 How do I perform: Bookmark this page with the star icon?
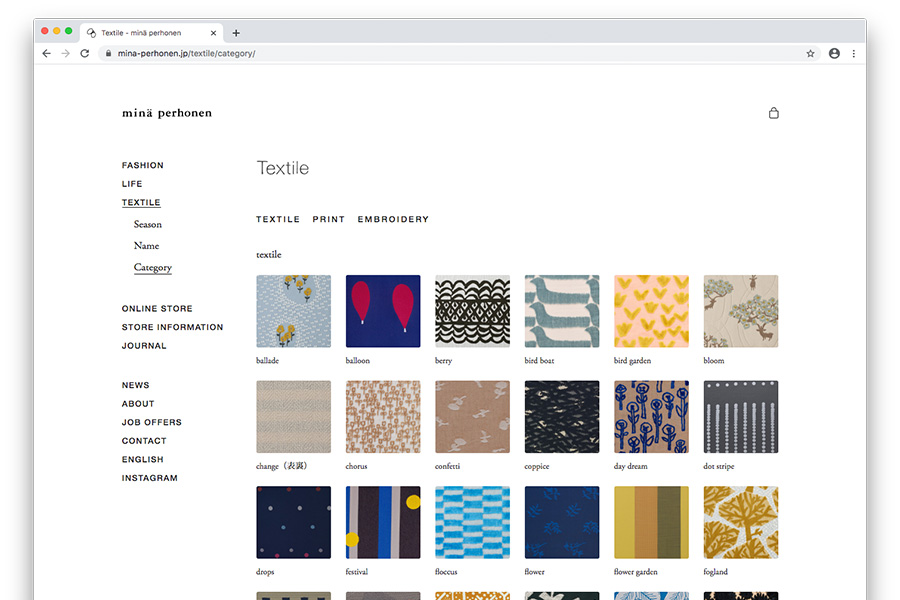(x=810, y=53)
